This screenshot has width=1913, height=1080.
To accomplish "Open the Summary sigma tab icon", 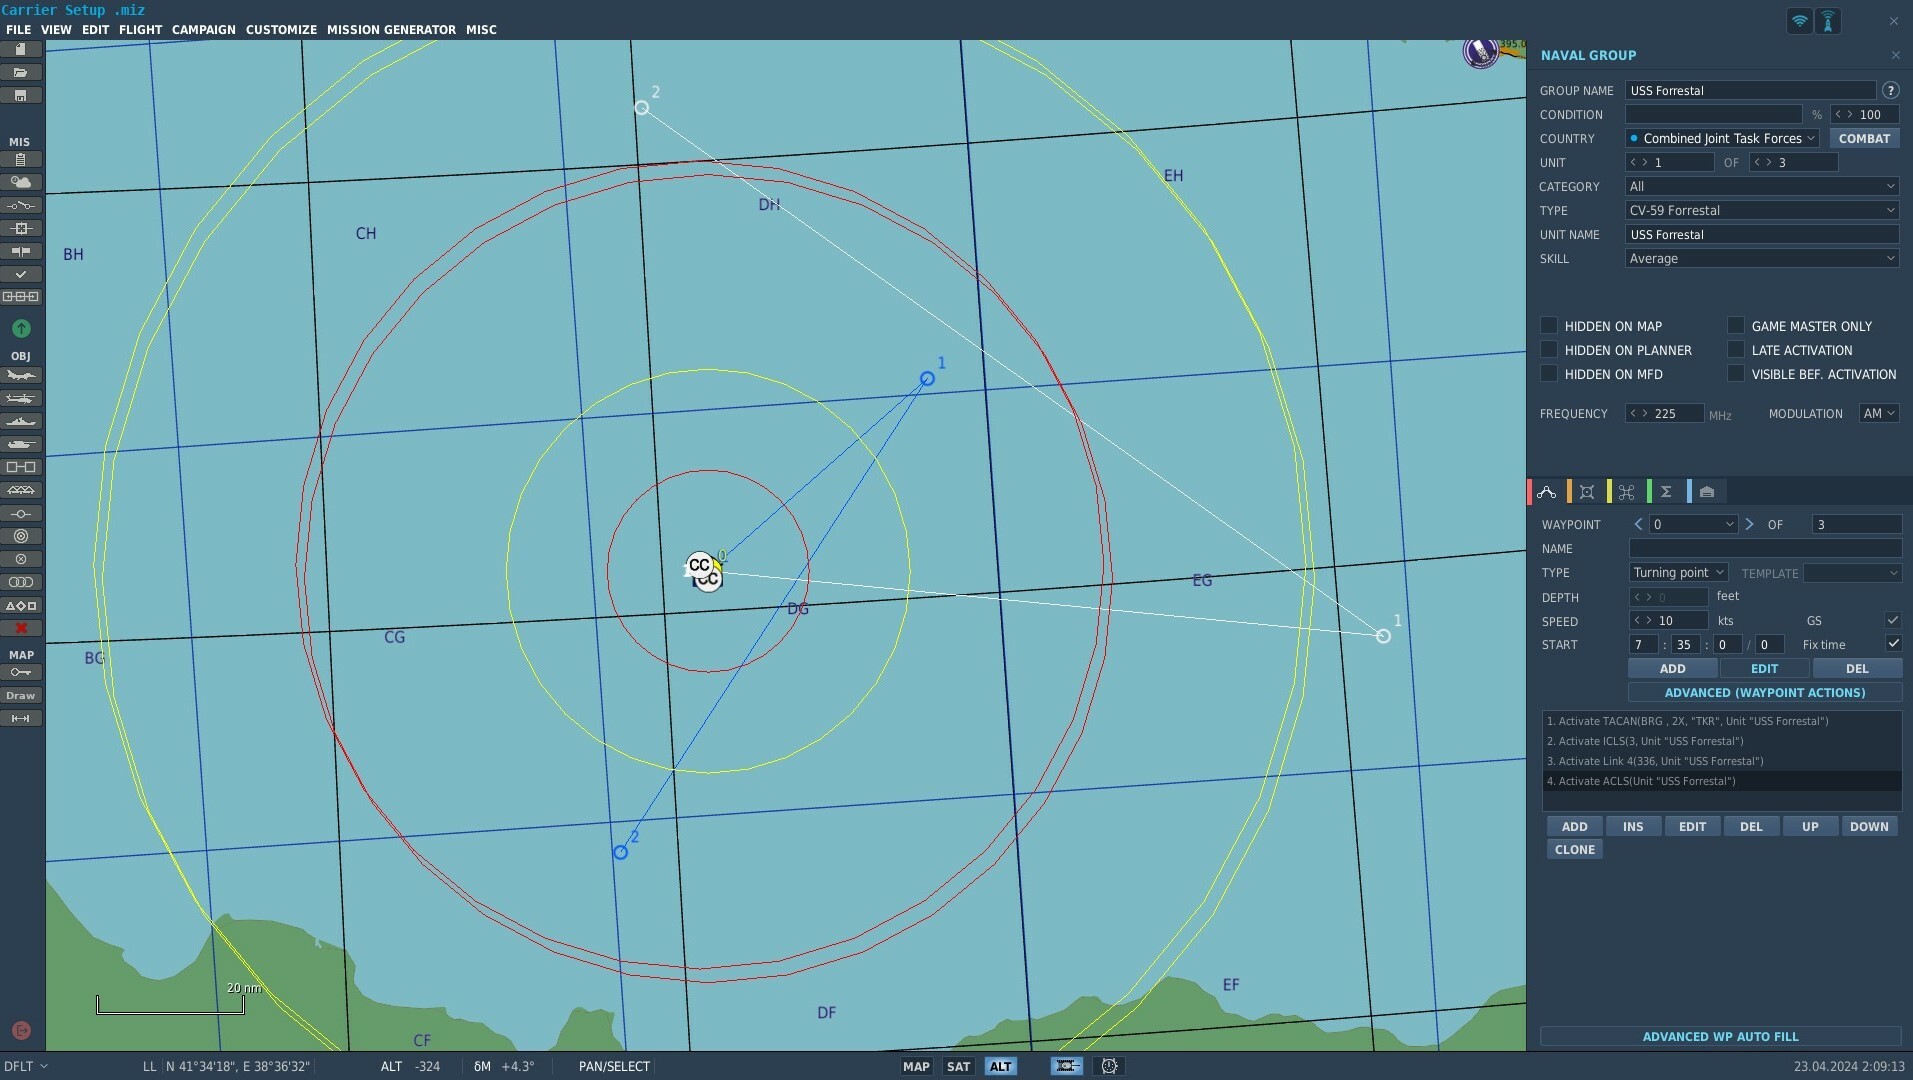I will coord(1666,492).
